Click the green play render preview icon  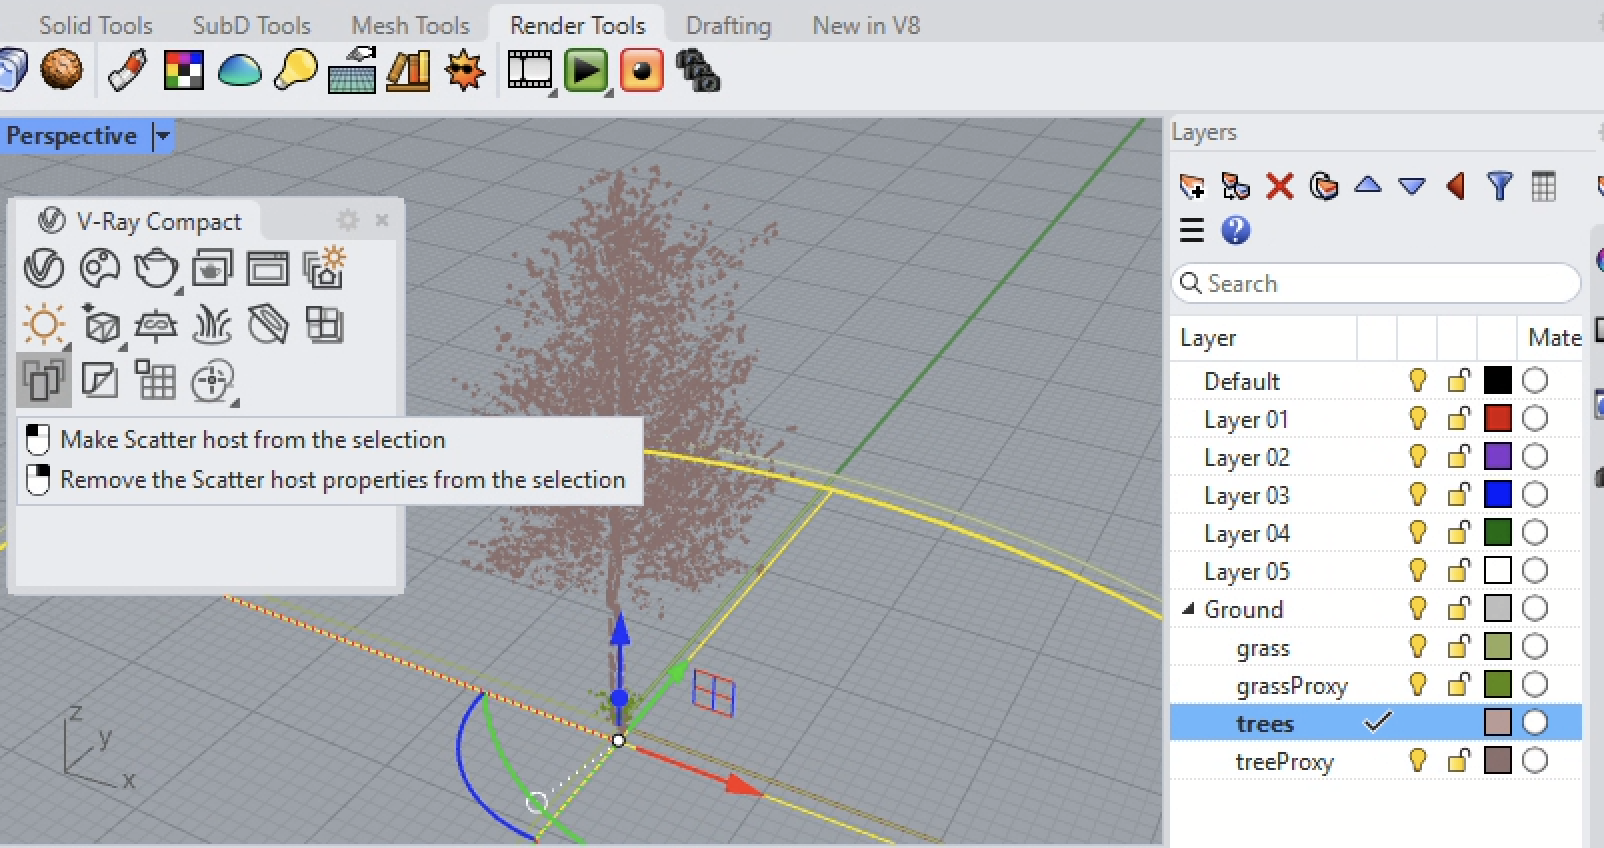tap(586, 71)
